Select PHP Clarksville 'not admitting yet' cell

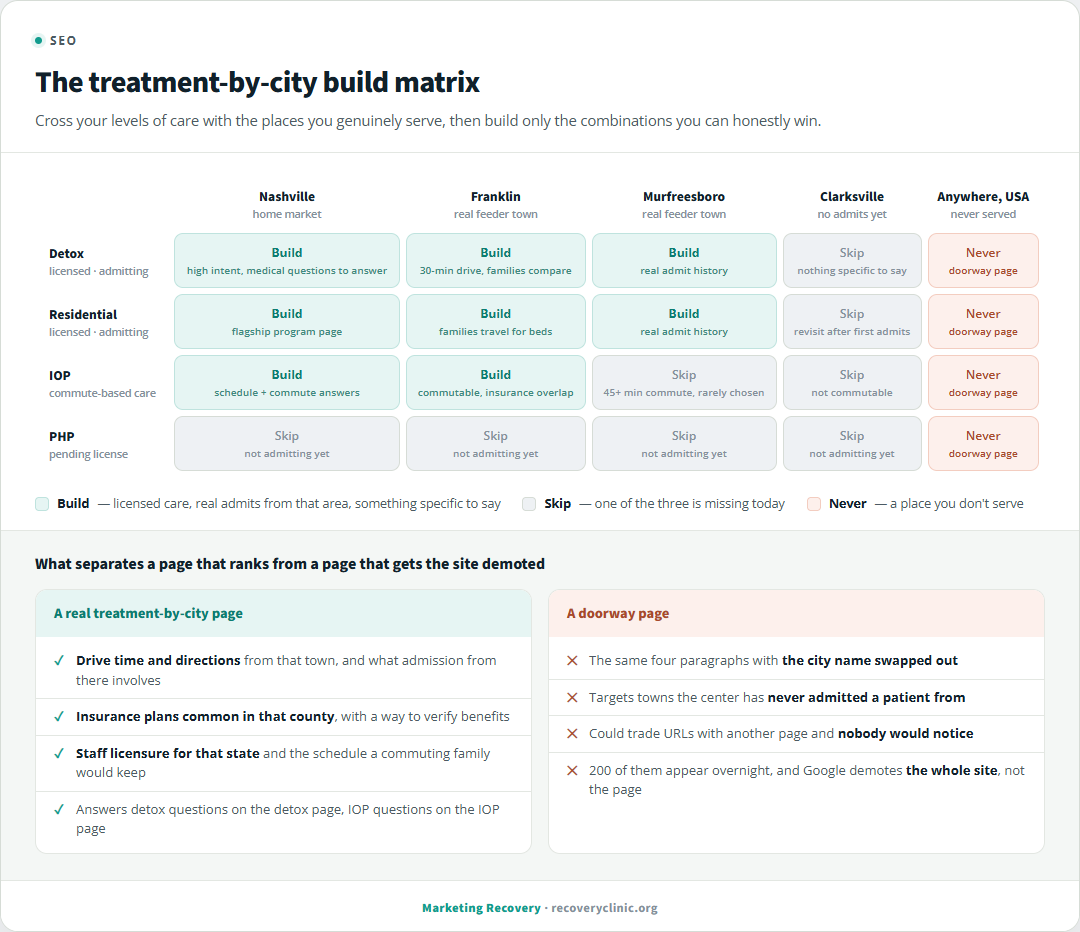tap(852, 444)
